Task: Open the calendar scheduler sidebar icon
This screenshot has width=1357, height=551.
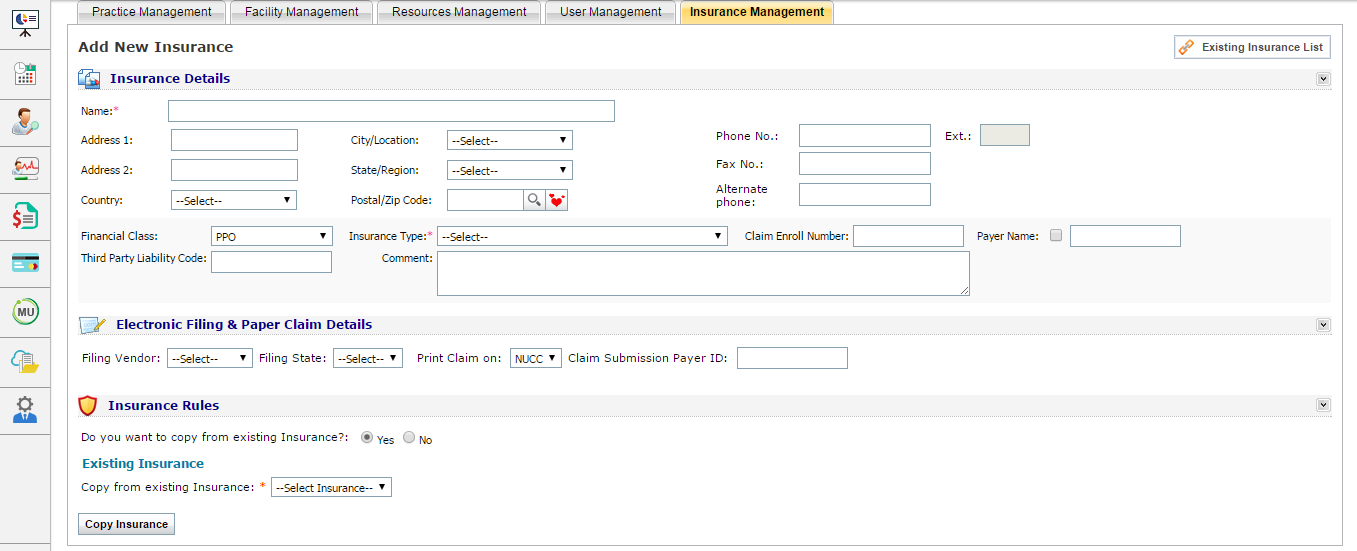Action: tap(25, 74)
